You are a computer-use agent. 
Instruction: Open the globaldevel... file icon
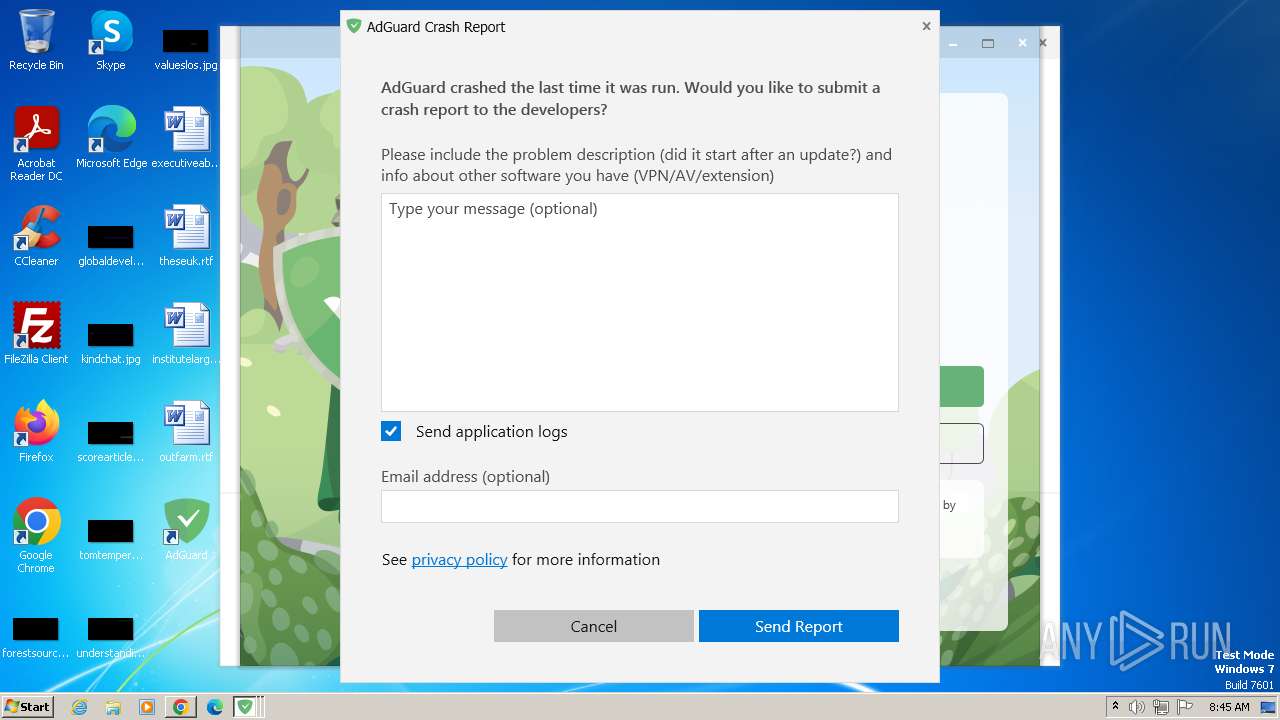[x=111, y=246]
